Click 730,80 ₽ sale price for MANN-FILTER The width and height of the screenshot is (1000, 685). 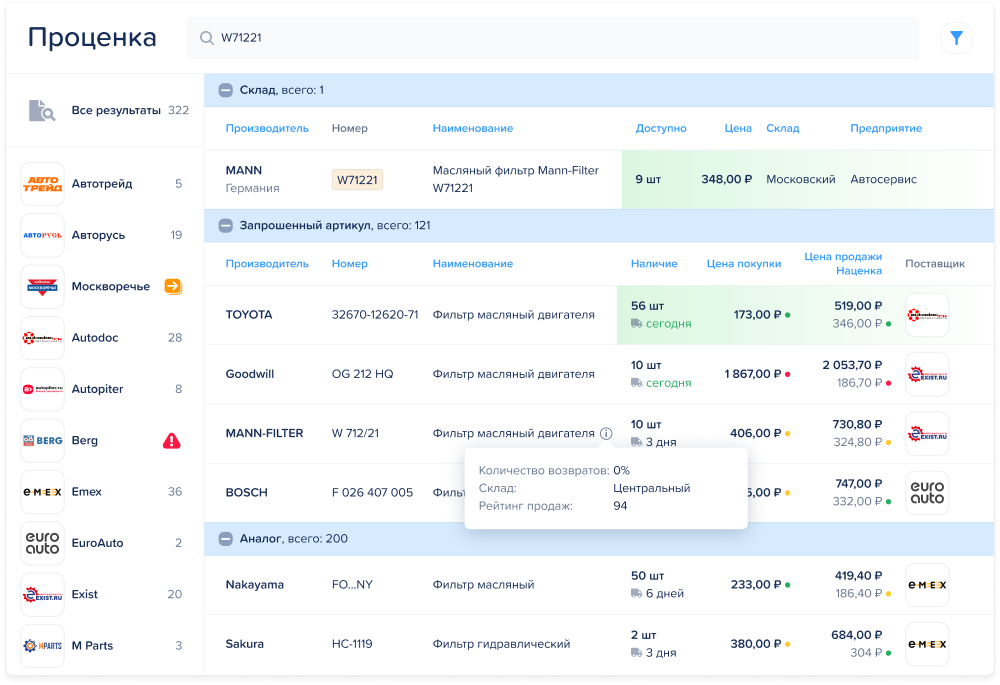pos(858,425)
